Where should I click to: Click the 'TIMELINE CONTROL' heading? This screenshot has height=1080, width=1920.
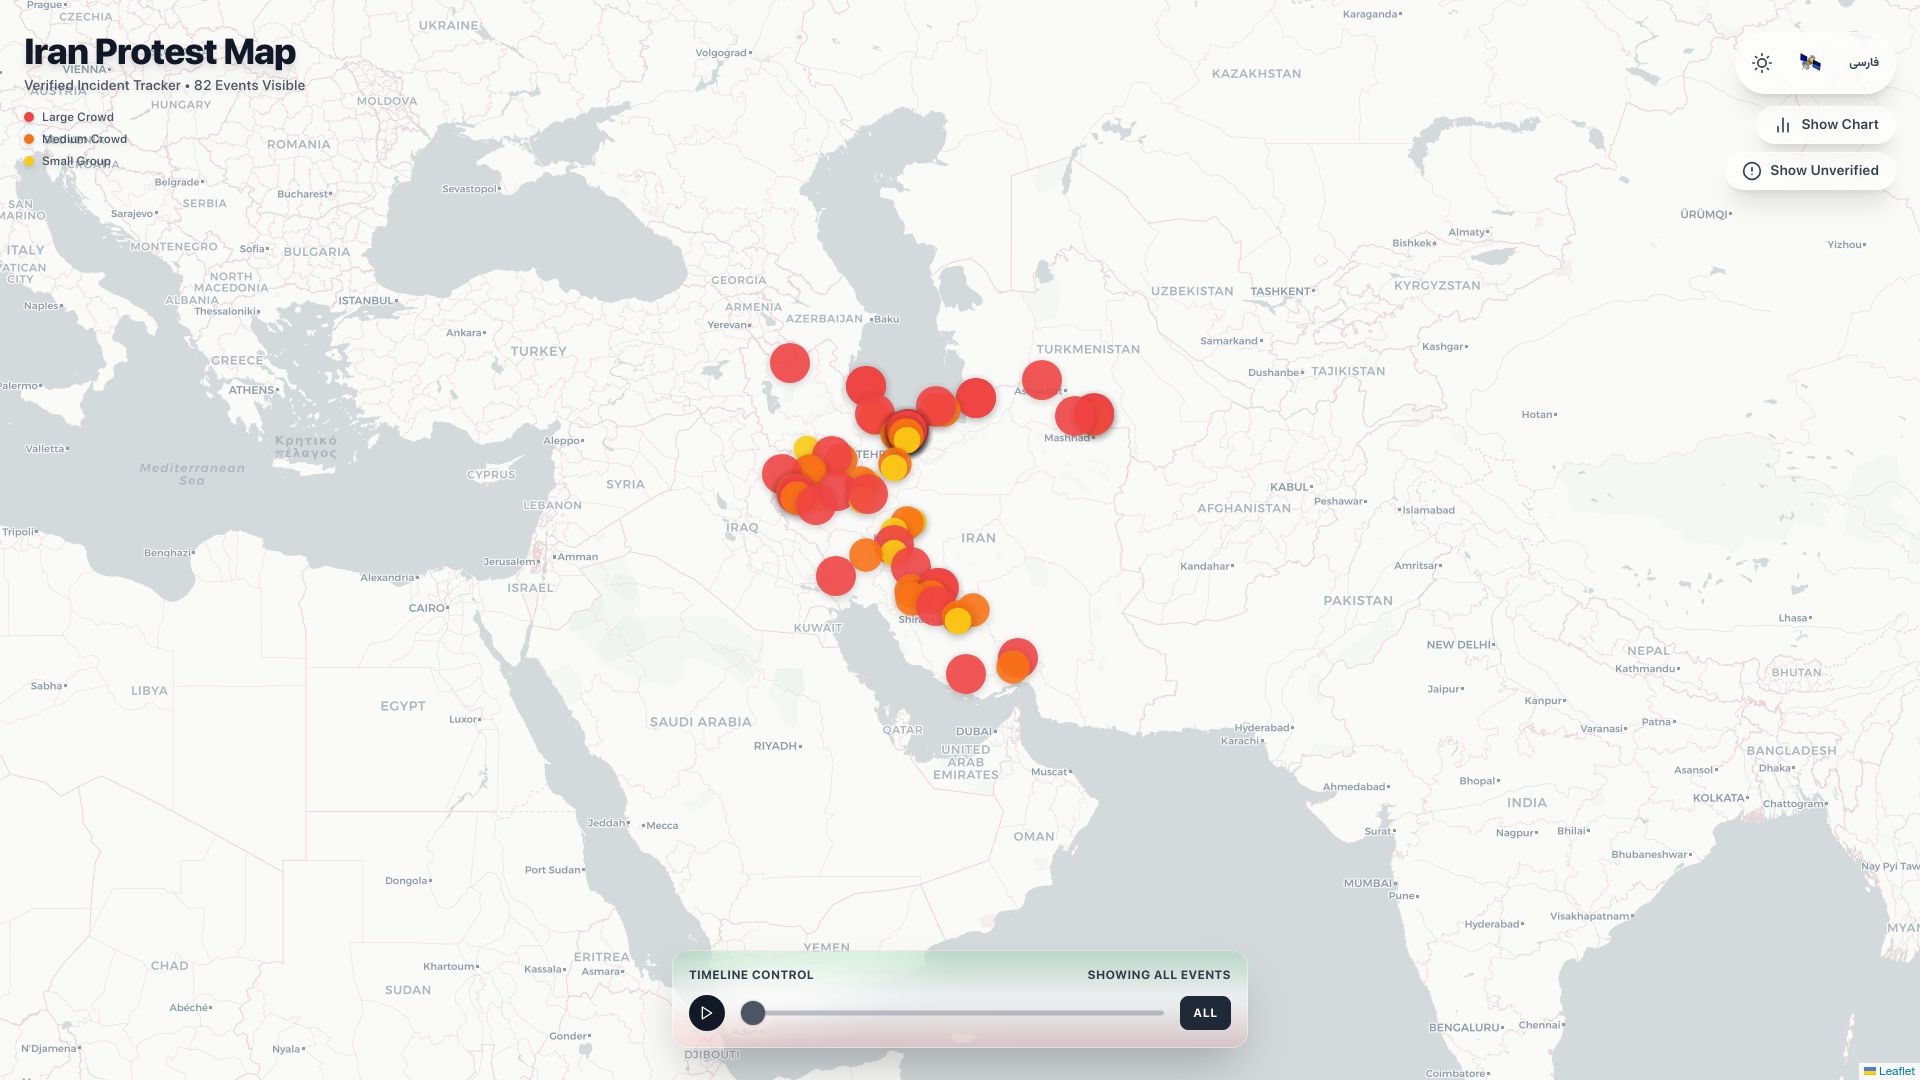click(x=751, y=975)
